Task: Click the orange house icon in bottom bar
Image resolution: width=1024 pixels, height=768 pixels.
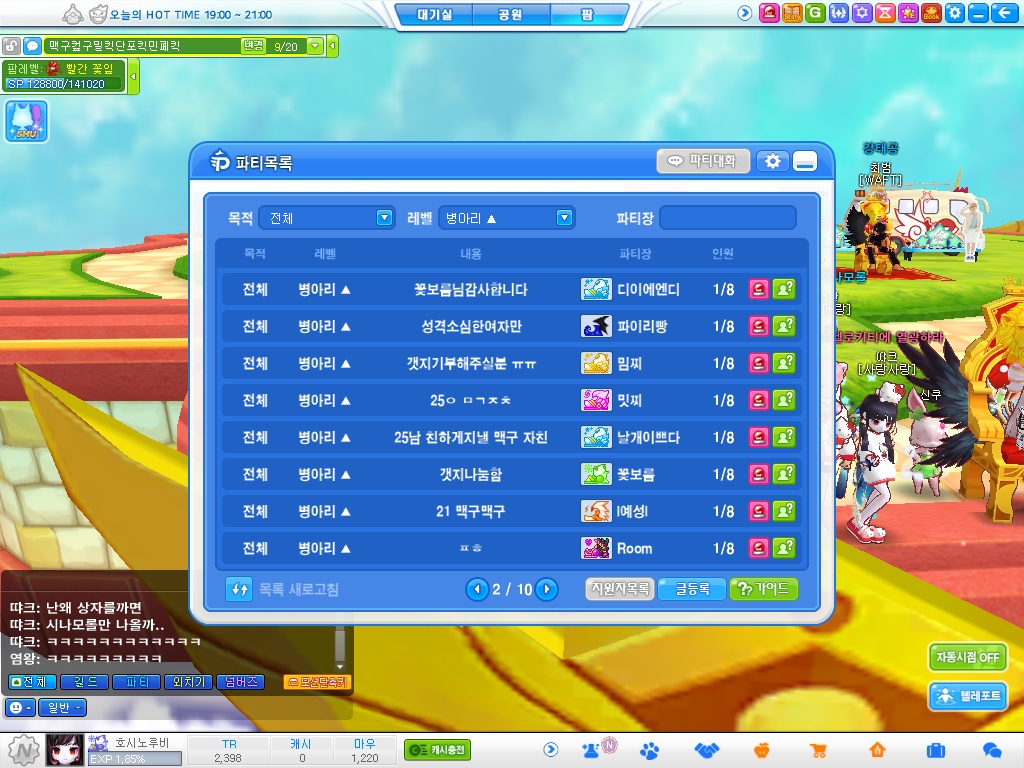Action: [x=877, y=750]
